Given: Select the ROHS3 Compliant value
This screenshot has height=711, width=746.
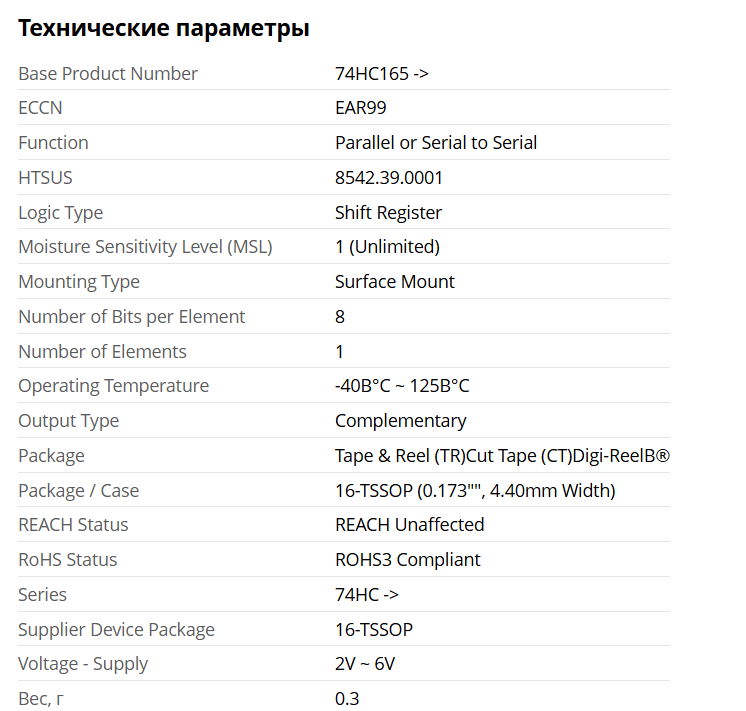Looking at the screenshot, I should point(407,560).
